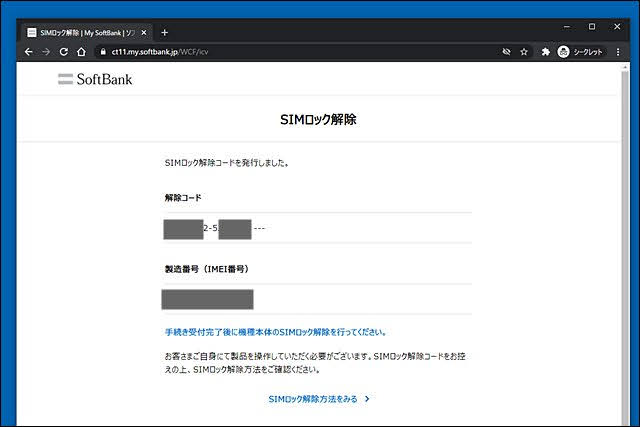Close the browser window
640x427 pixels.
(617, 27)
